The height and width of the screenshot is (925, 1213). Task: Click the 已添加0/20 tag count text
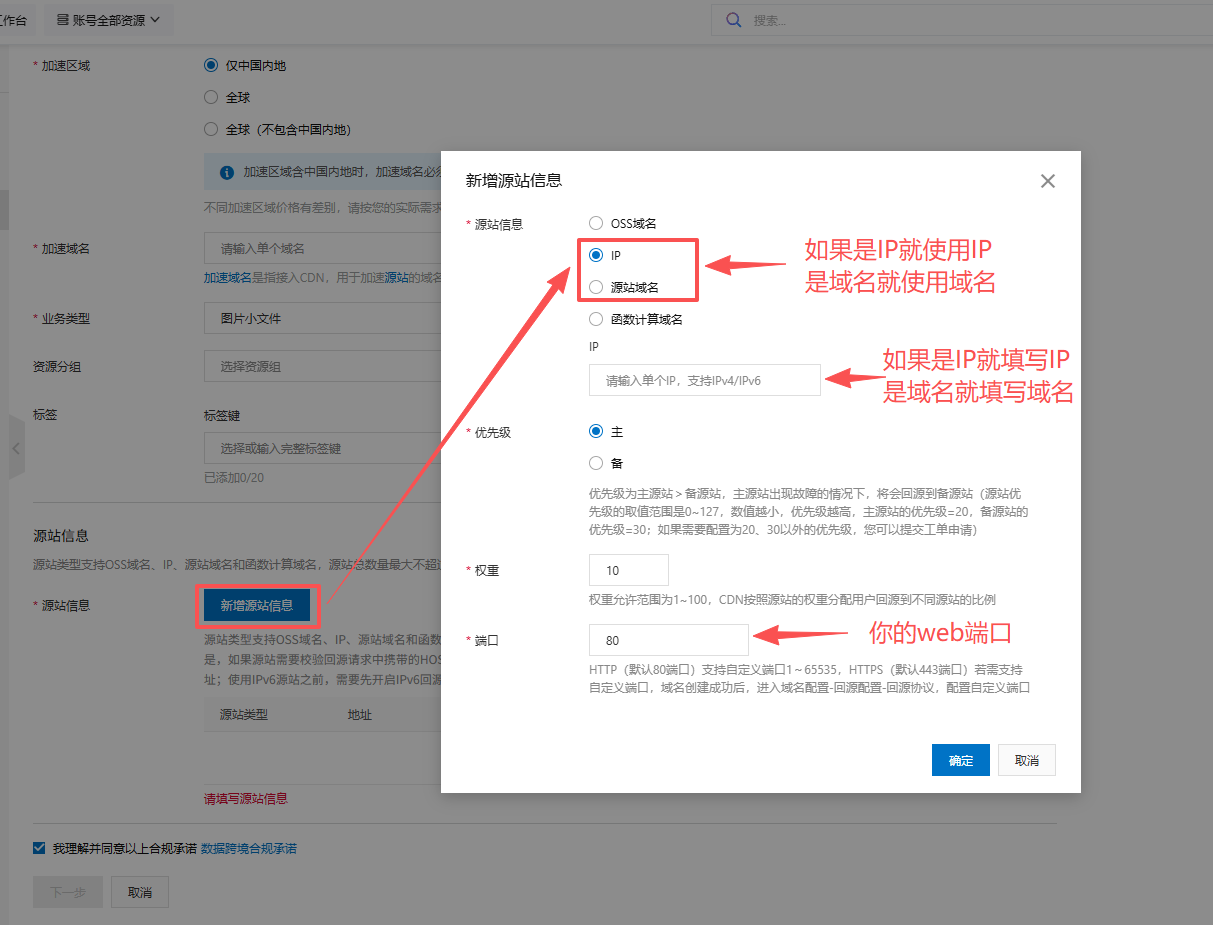pos(234,477)
